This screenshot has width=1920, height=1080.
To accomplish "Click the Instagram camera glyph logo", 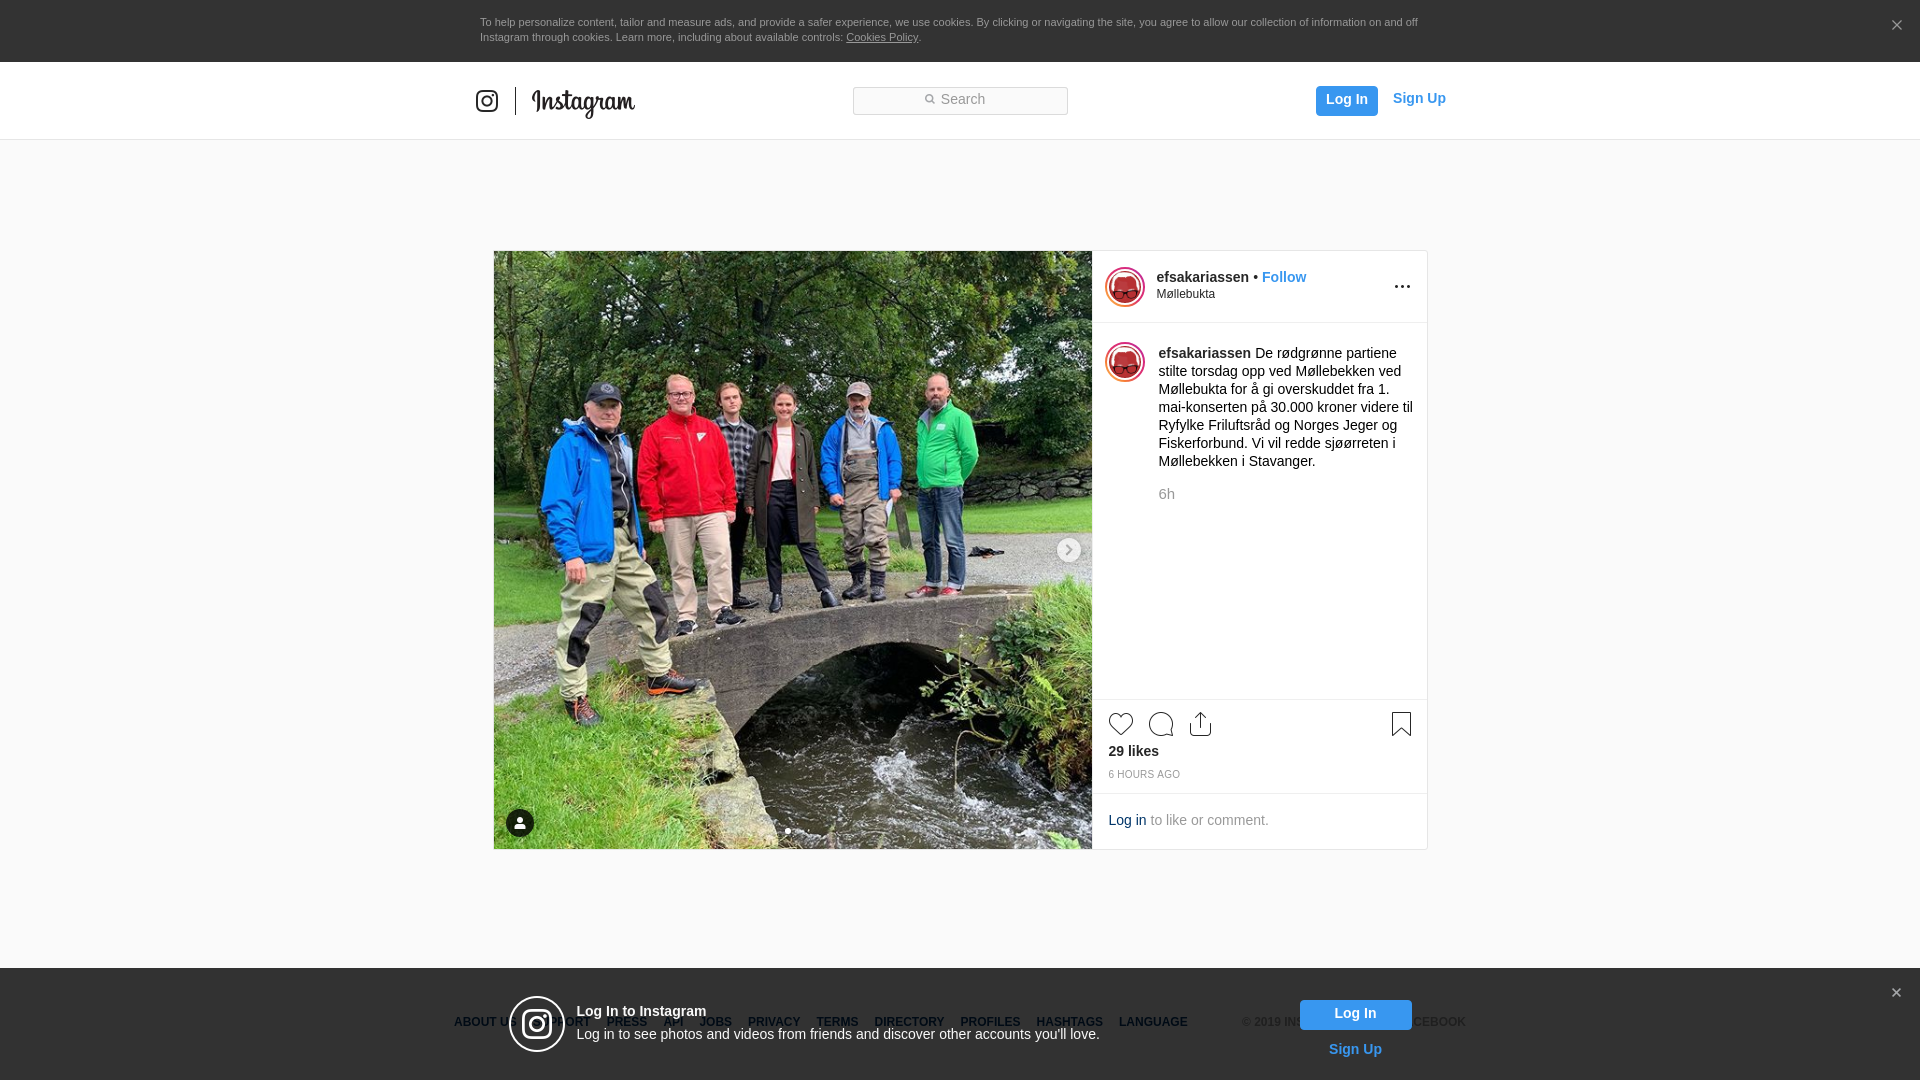I will coord(487,101).
